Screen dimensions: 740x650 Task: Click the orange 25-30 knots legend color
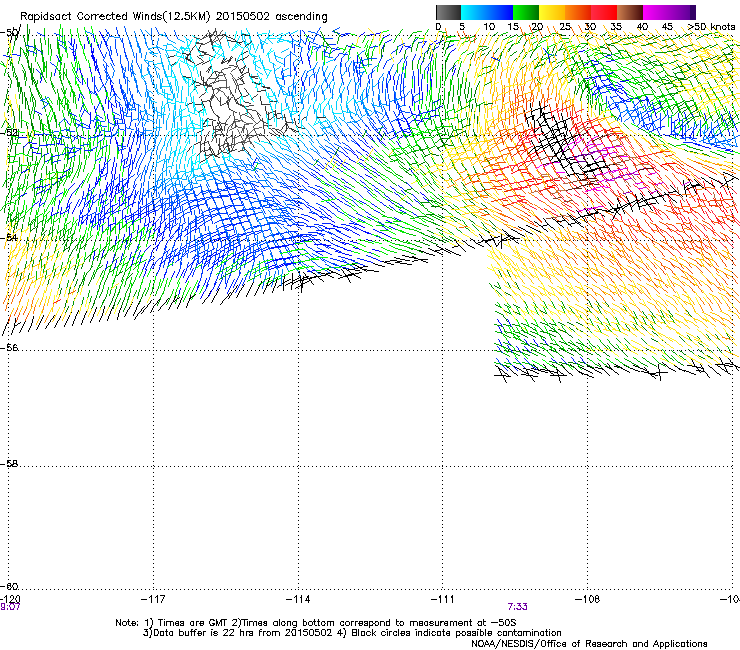[x=578, y=12]
